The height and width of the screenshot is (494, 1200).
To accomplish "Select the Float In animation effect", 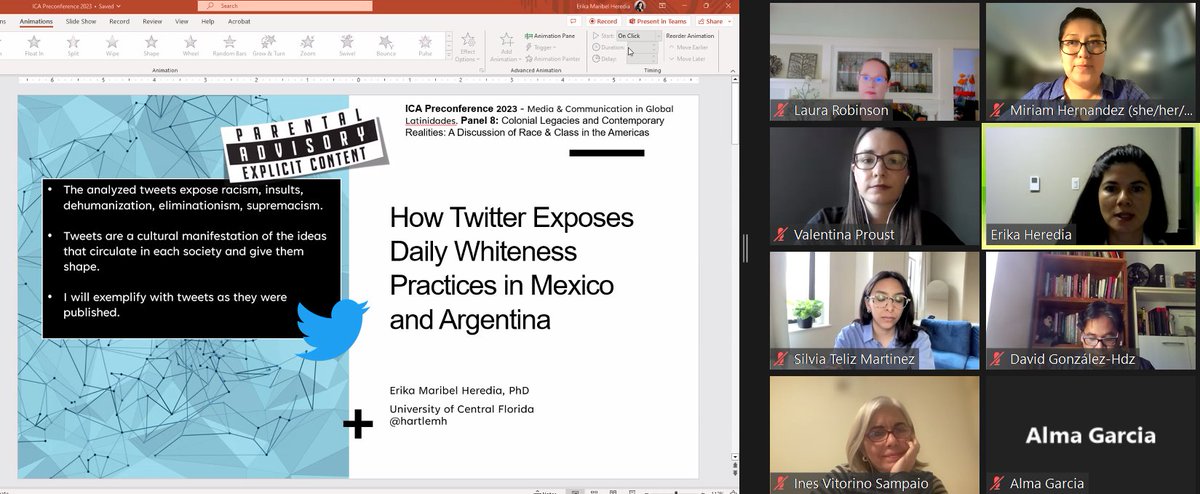I will (x=33, y=45).
